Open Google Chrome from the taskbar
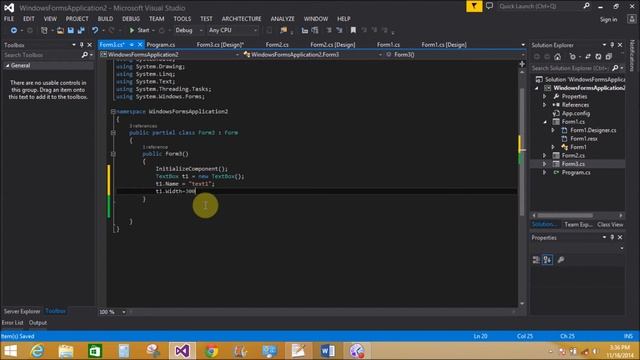 pos(211,351)
